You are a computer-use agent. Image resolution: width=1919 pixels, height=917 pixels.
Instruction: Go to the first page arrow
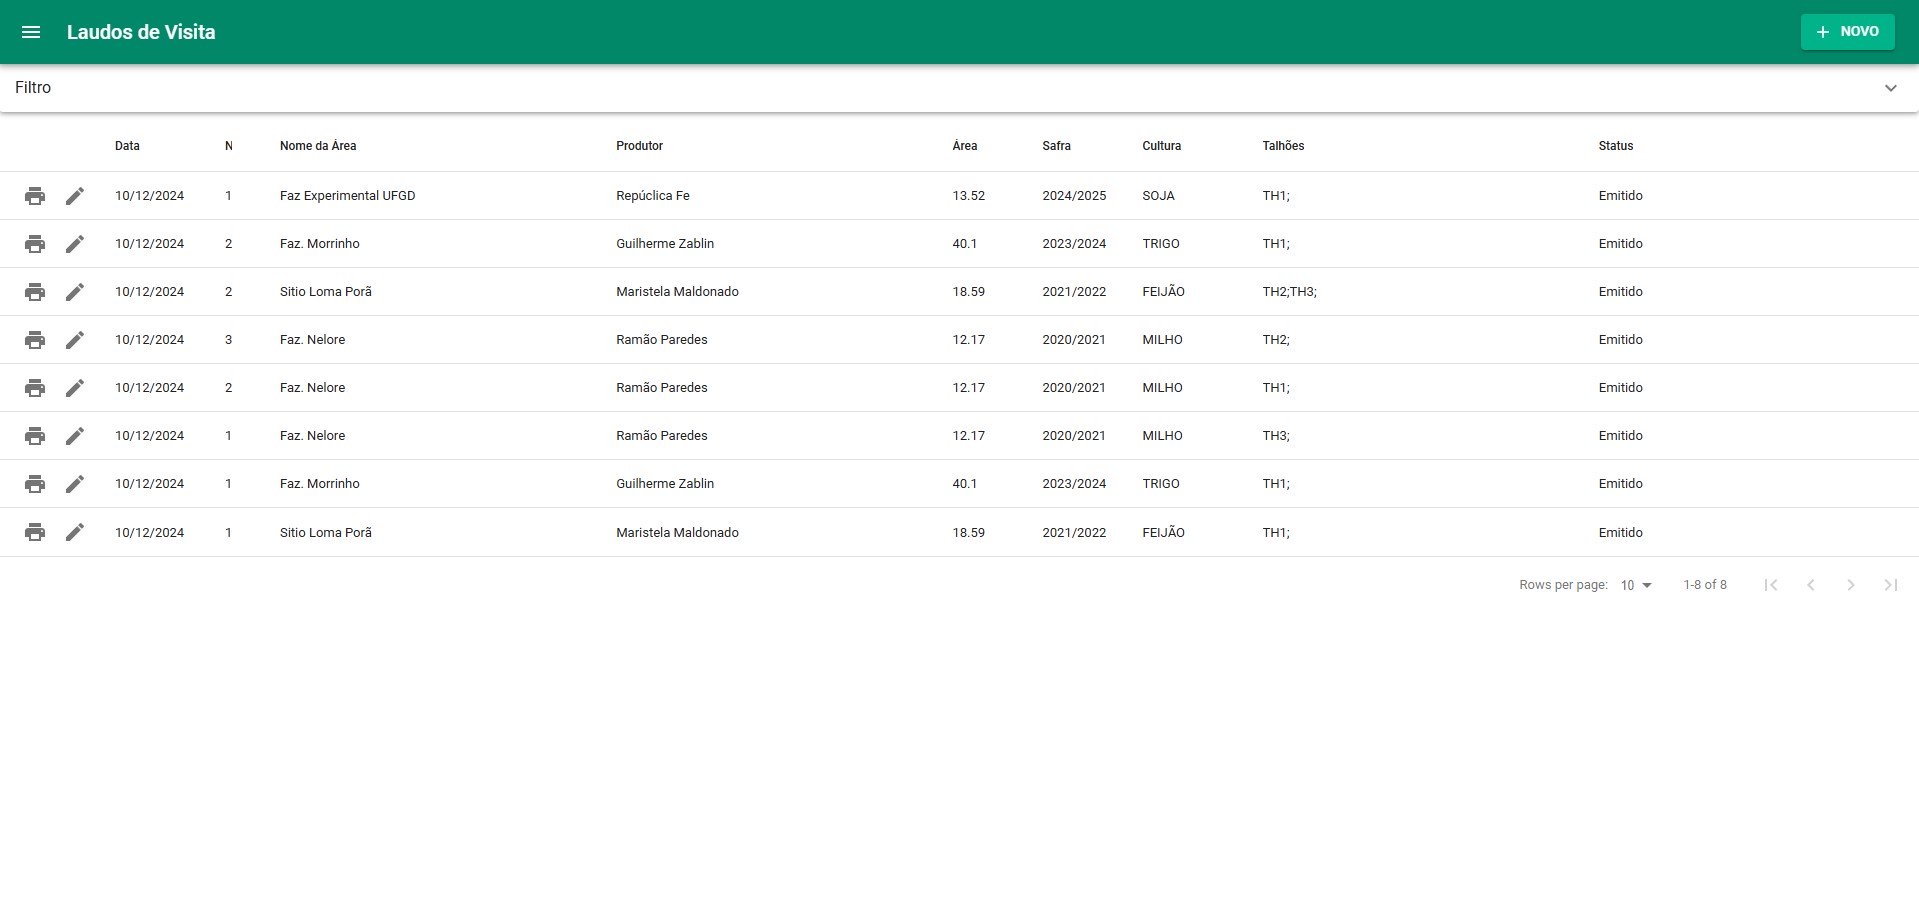[x=1770, y=585]
